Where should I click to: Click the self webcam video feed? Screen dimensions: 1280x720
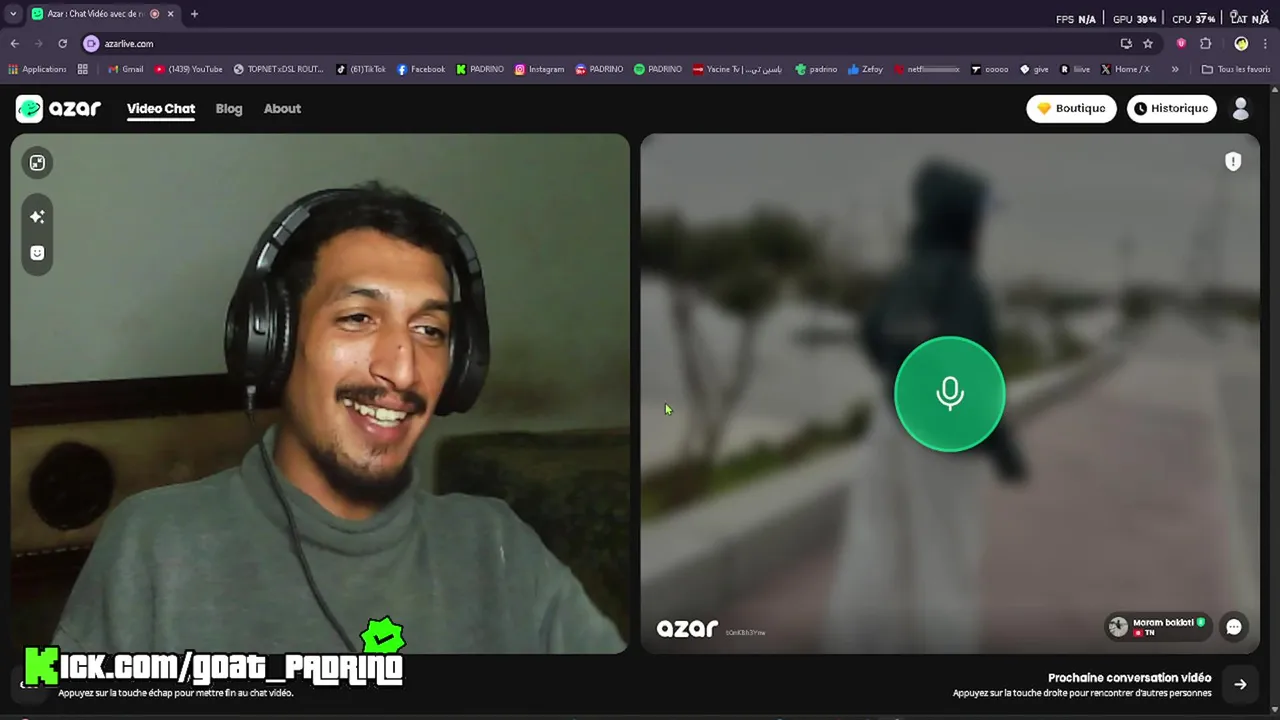(x=320, y=393)
